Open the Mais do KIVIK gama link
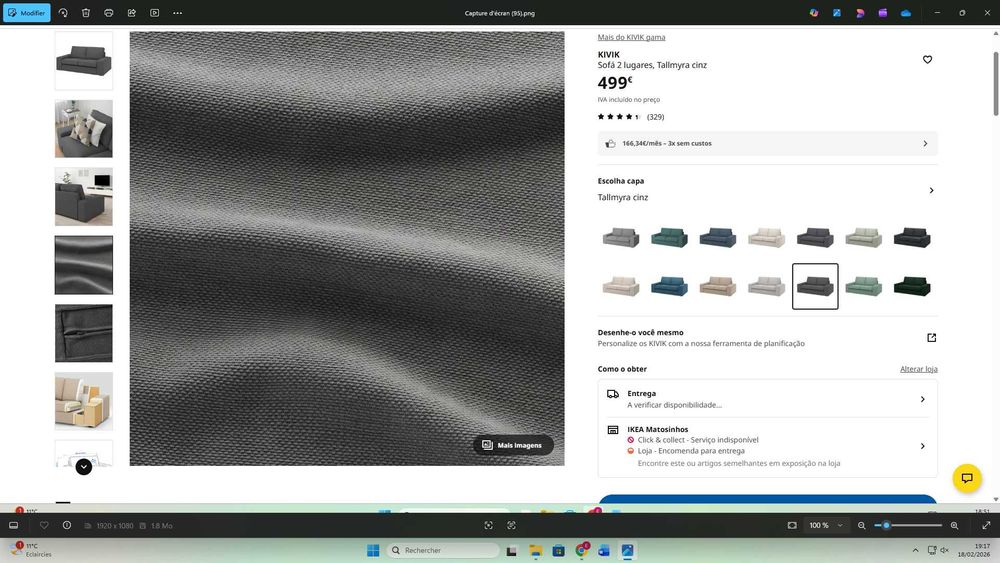The height and width of the screenshot is (563, 1000). [x=631, y=37]
